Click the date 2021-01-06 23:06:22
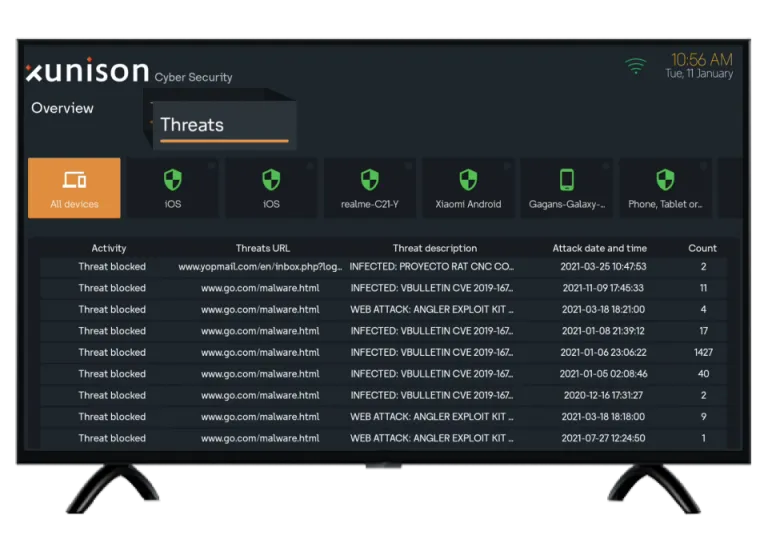768x559 pixels. tap(603, 353)
